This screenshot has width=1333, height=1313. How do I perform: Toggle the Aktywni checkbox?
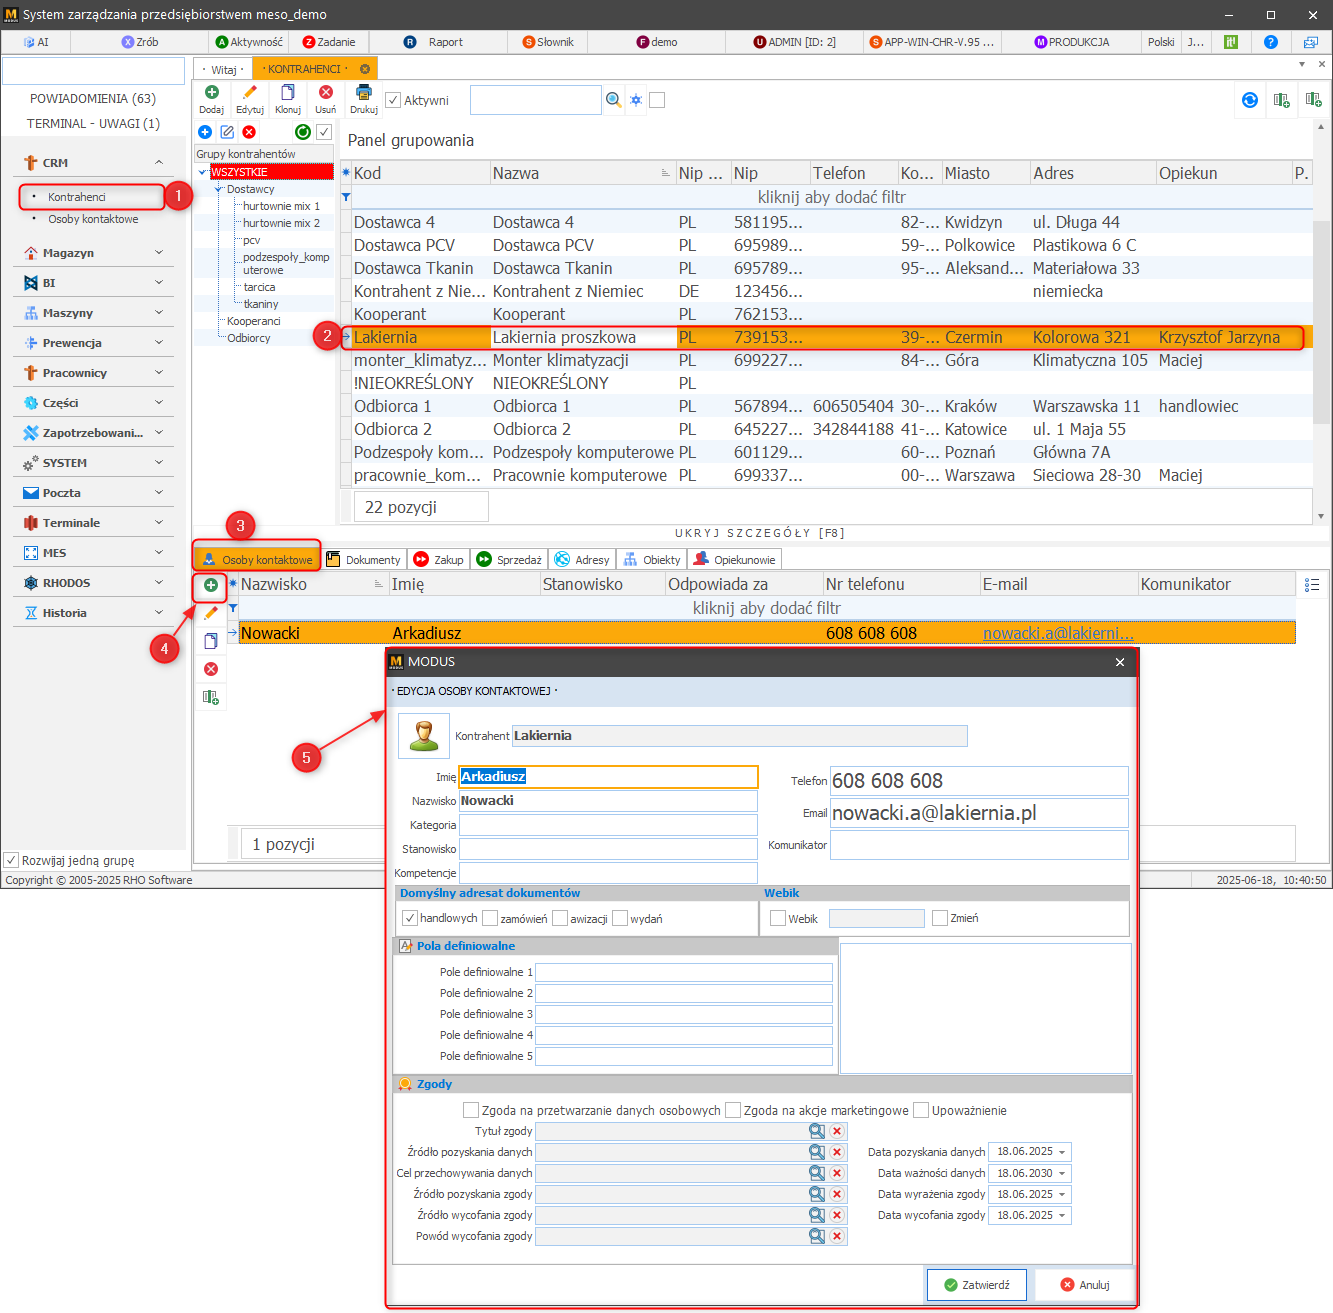394,100
